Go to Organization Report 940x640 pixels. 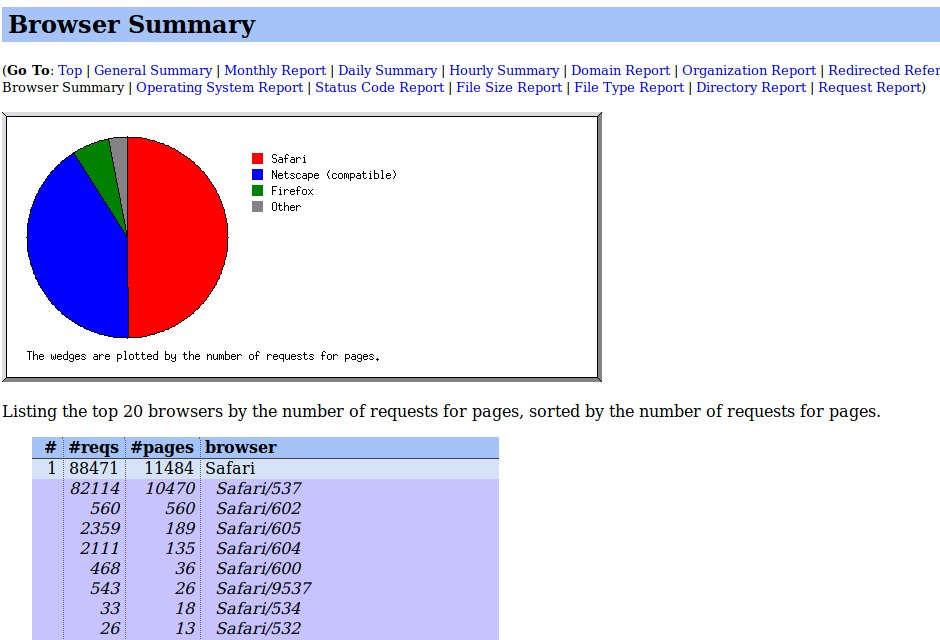pyautogui.click(x=749, y=70)
